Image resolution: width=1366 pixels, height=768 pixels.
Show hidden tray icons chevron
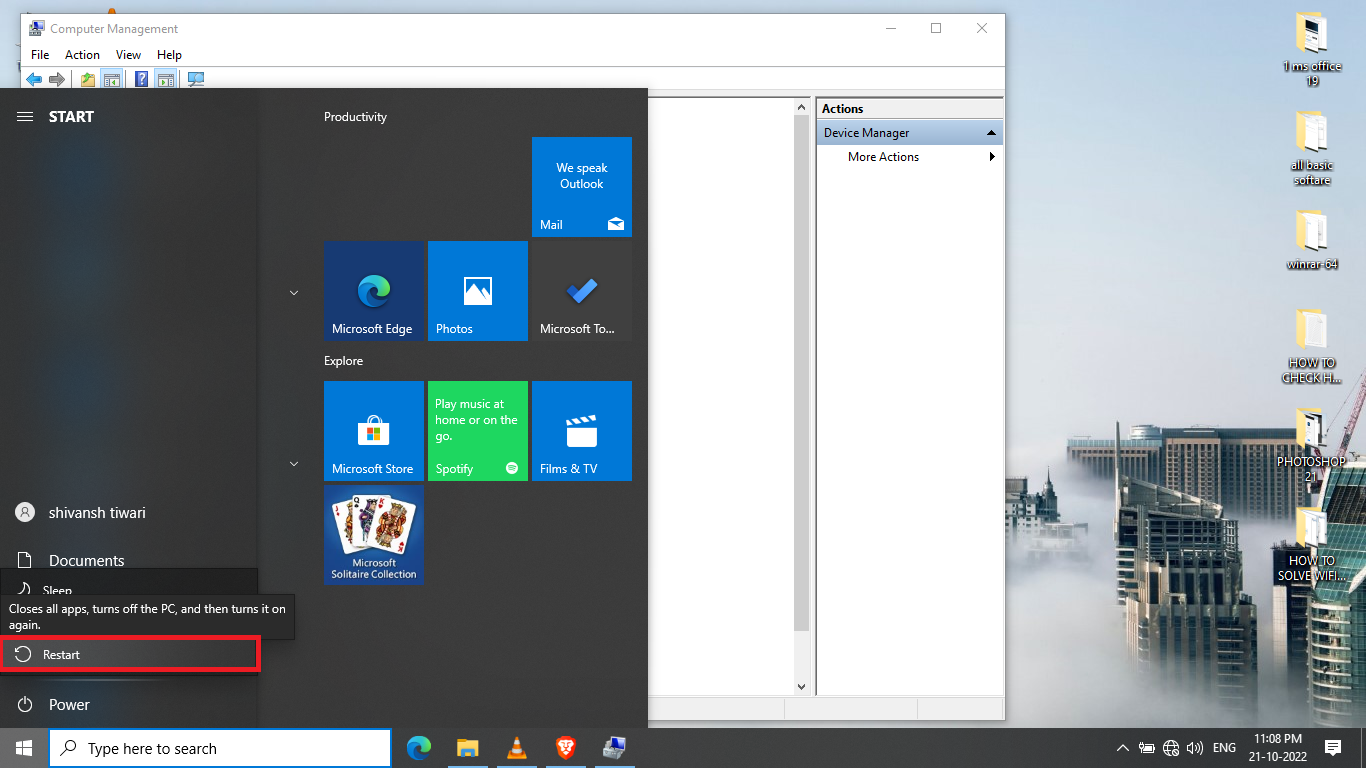click(x=1122, y=748)
